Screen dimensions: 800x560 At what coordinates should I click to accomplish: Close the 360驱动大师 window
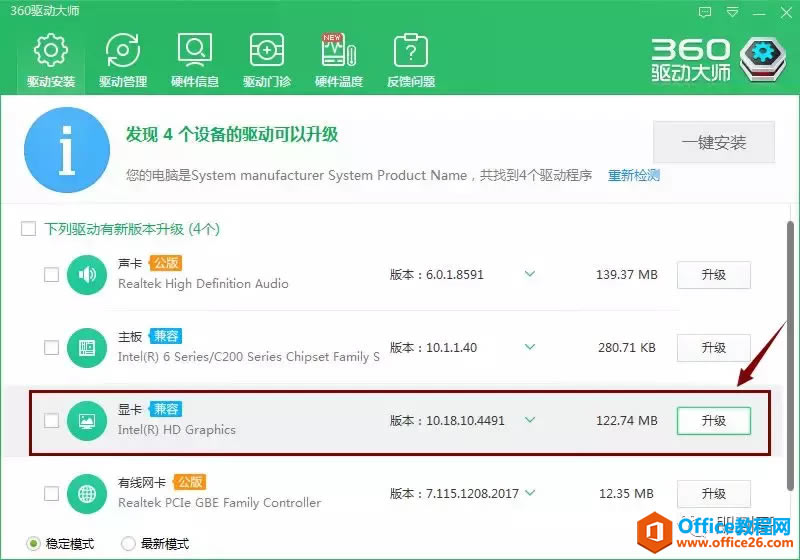786,12
